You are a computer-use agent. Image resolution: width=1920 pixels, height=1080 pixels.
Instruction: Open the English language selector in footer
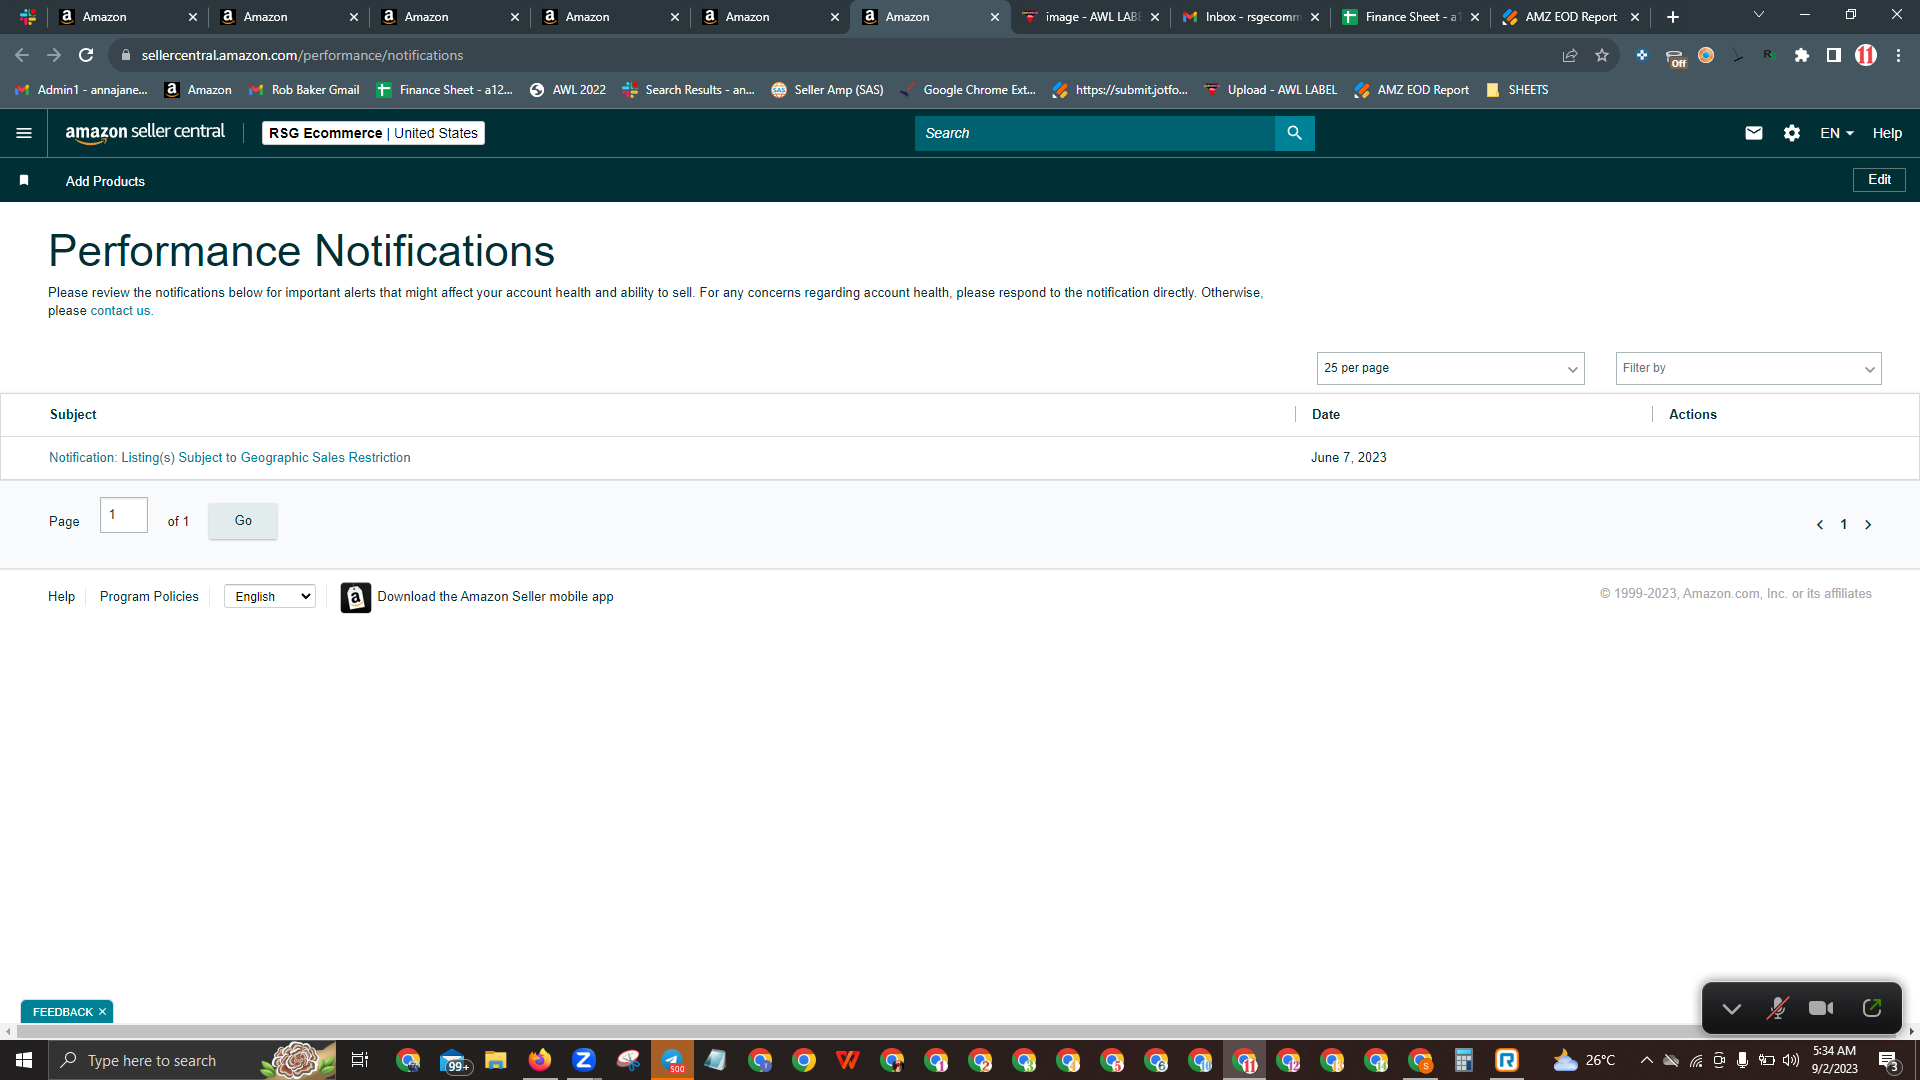tap(270, 596)
